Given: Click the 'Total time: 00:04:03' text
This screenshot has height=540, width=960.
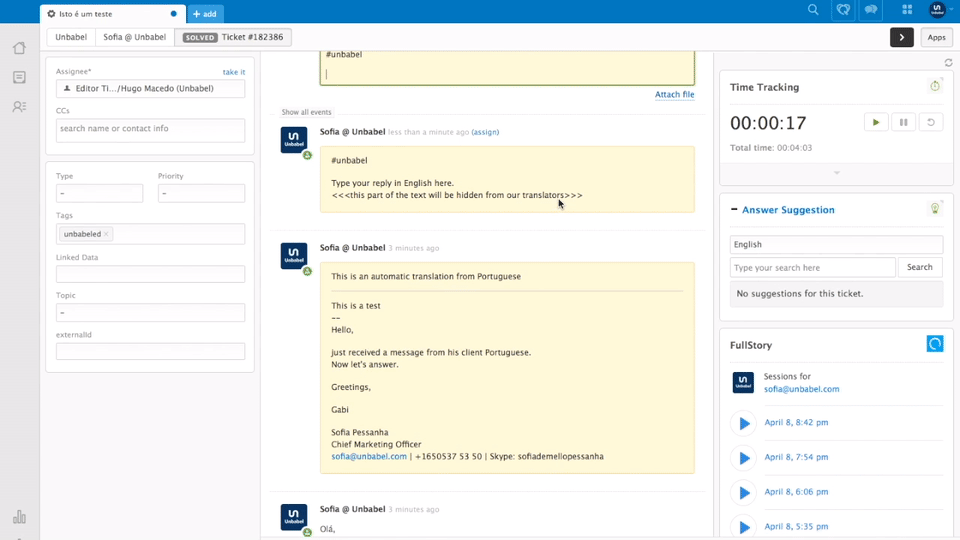Looking at the screenshot, I should [771, 148].
